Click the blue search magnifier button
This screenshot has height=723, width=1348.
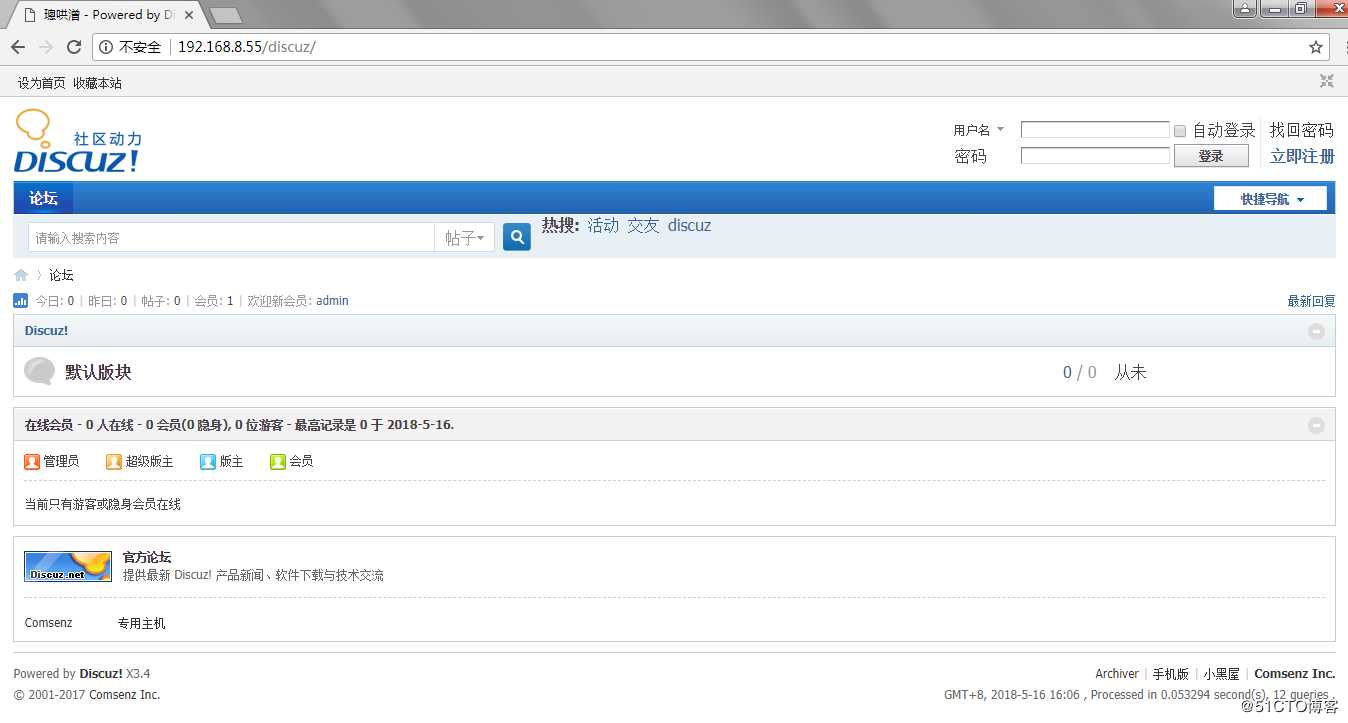[x=517, y=237]
